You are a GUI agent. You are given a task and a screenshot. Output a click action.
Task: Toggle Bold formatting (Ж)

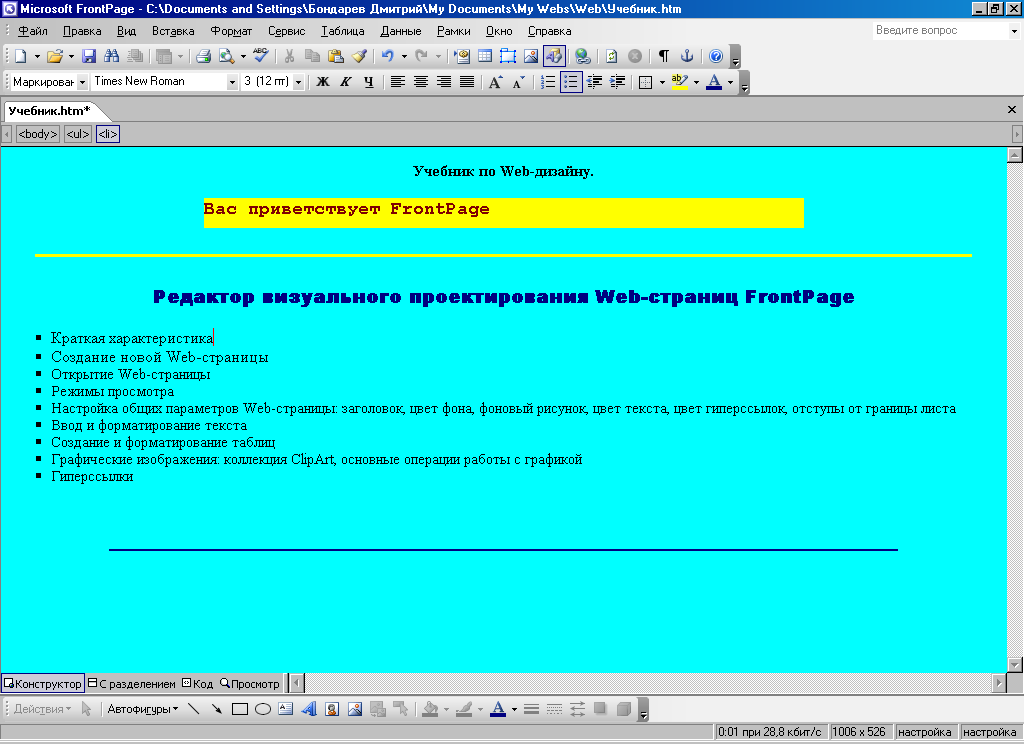click(323, 82)
